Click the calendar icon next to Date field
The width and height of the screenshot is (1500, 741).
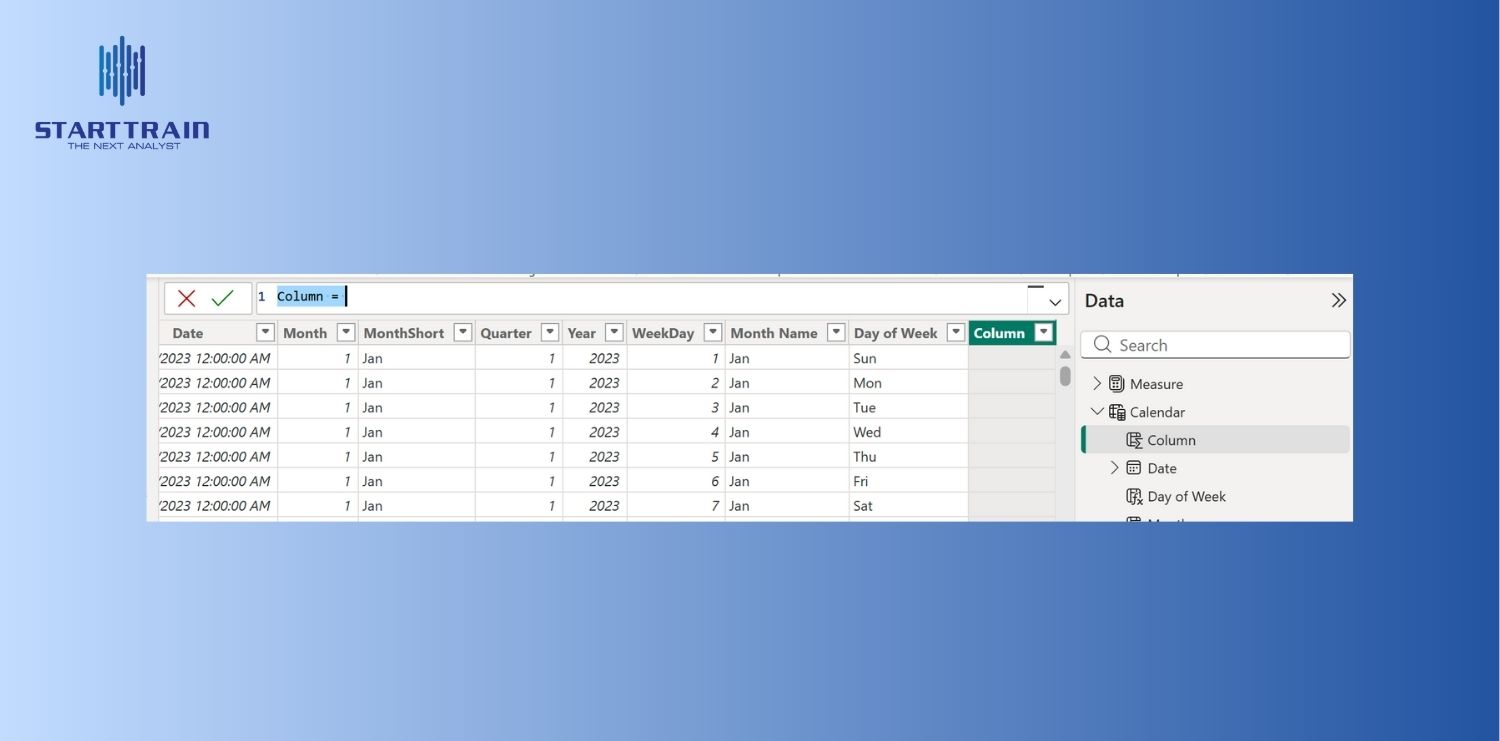click(x=1135, y=467)
